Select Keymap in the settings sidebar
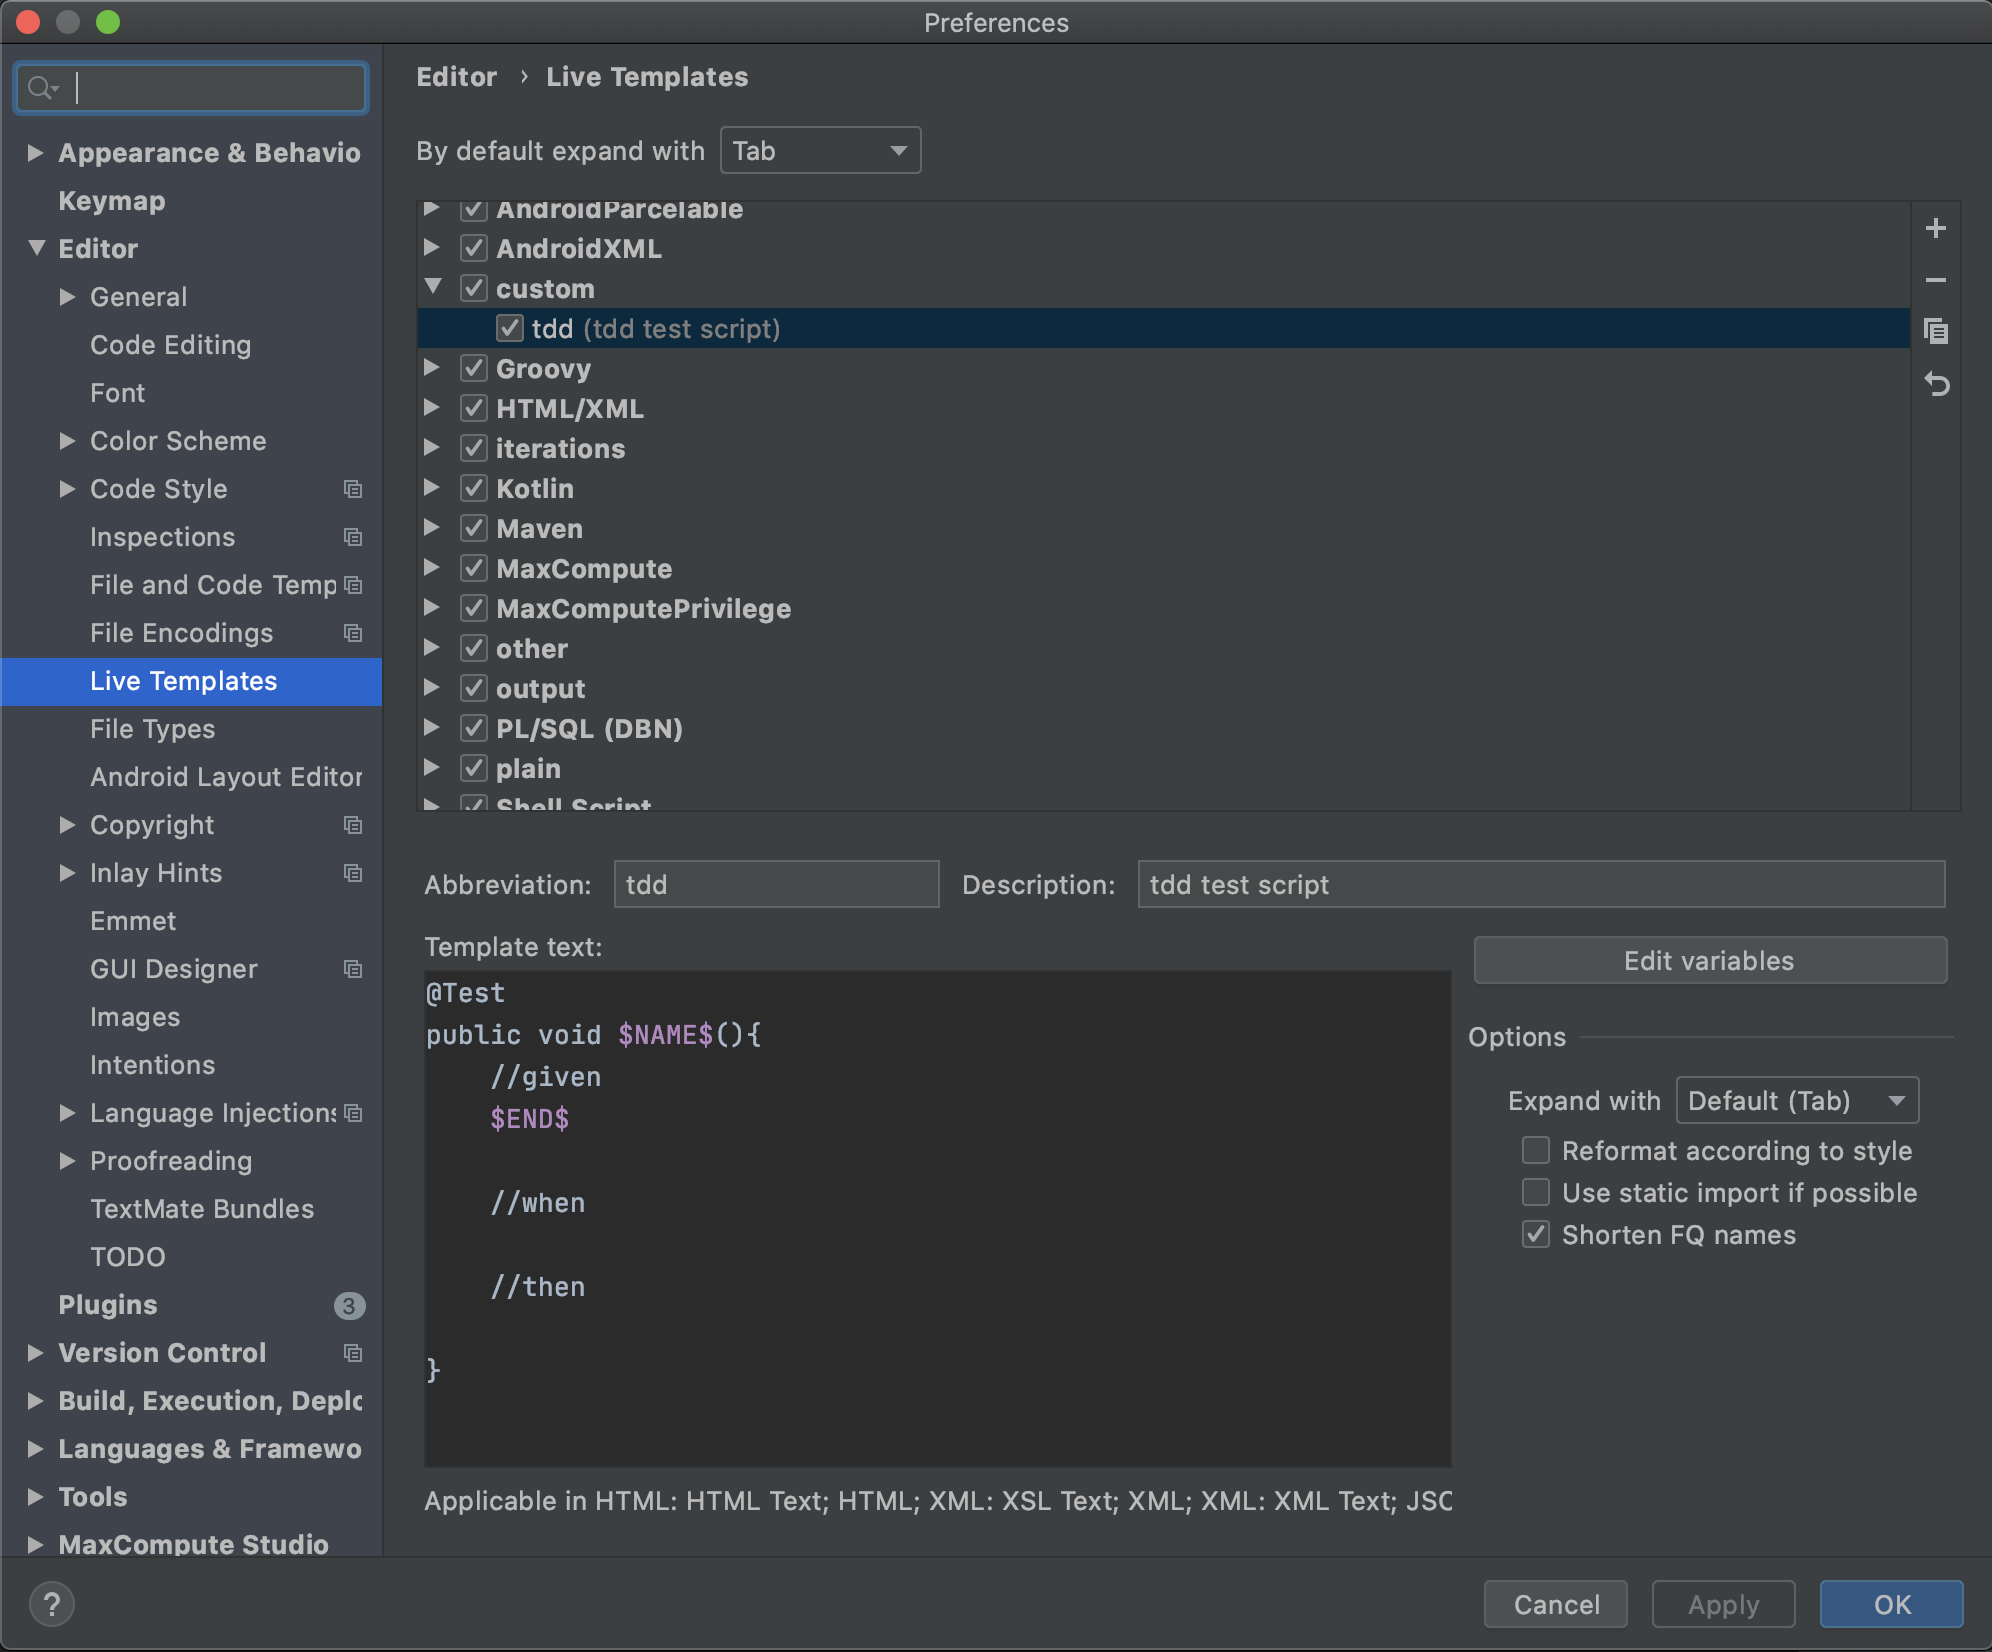This screenshot has width=1992, height=1652. click(x=111, y=201)
